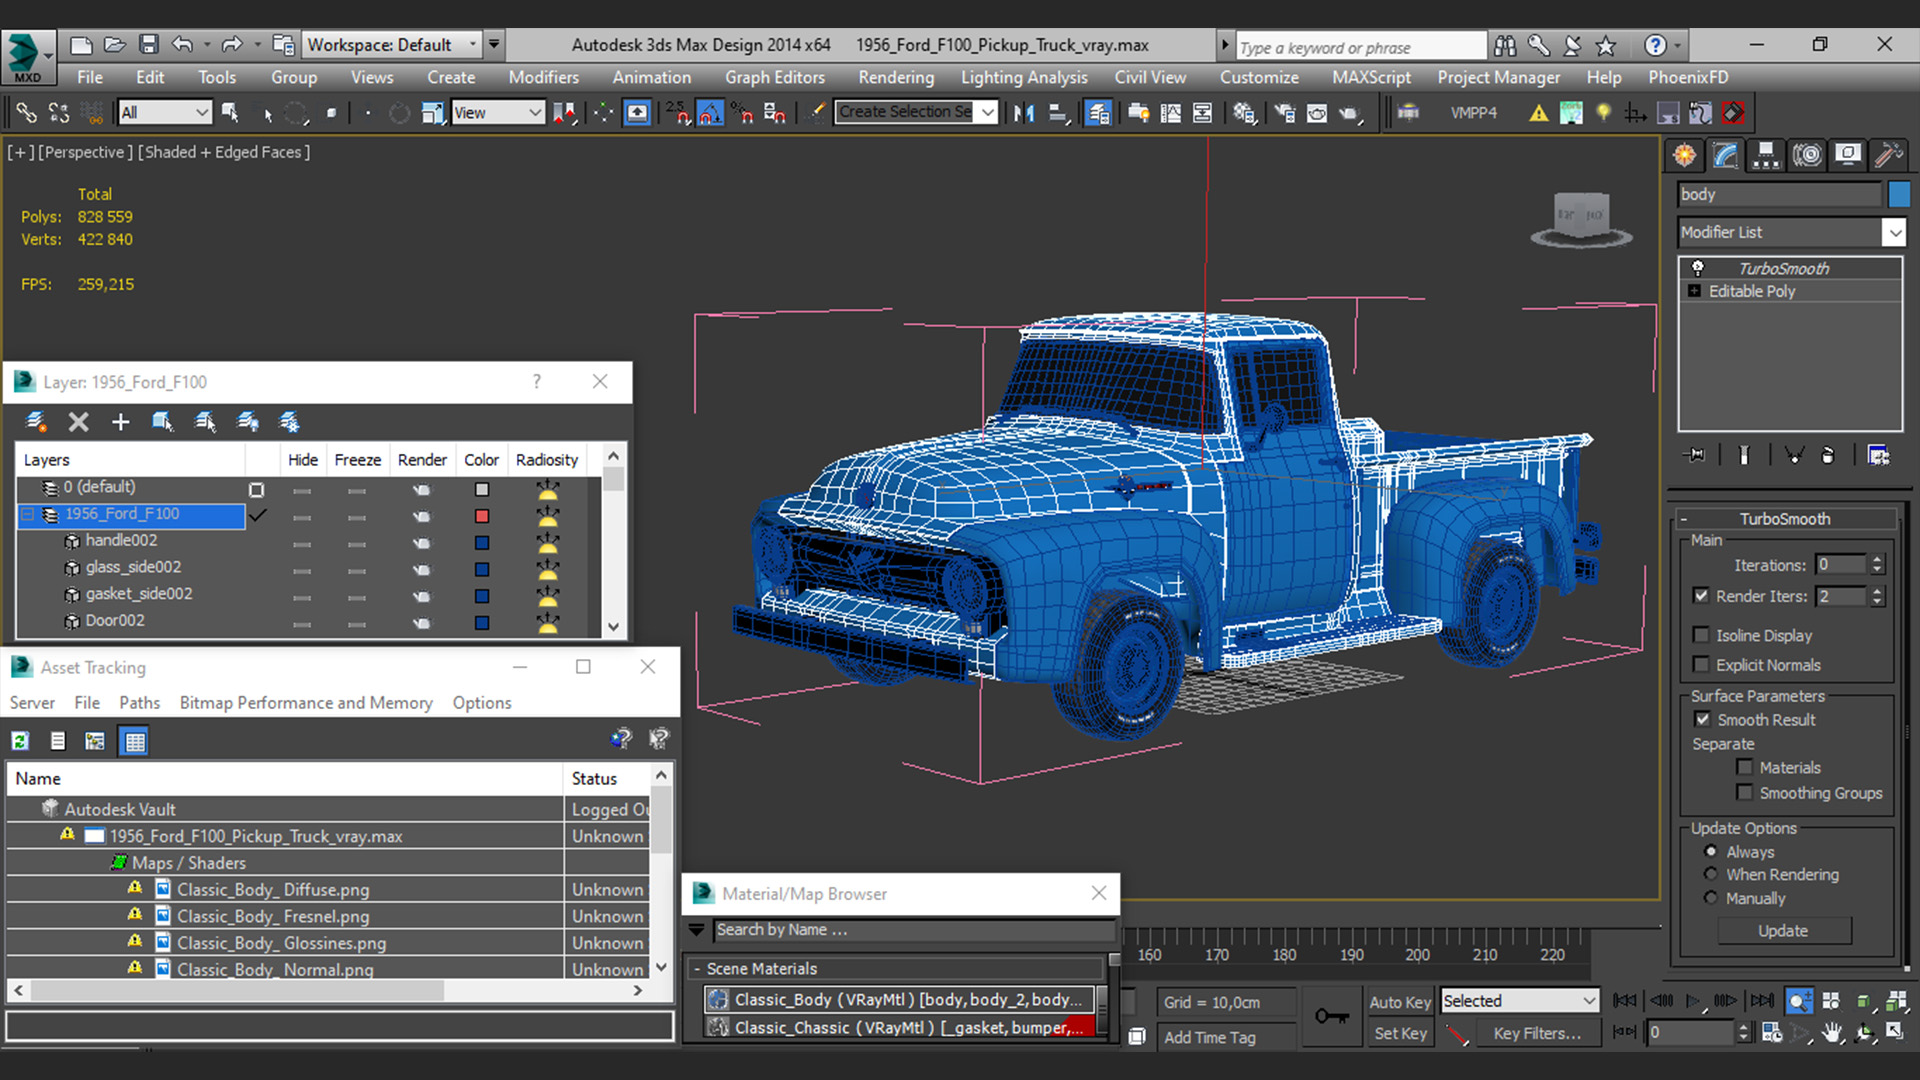The width and height of the screenshot is (1920, 1080).
Task: Enable the Isoline Display checkbox
Action: click(1701, 635)
